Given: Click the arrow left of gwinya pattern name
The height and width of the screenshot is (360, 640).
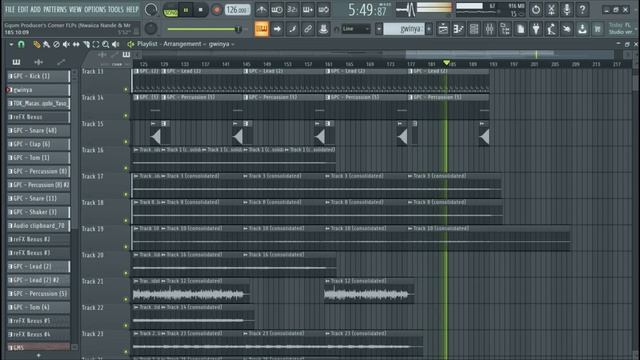Looking at the screenshot, I should [x=379, y=29].
